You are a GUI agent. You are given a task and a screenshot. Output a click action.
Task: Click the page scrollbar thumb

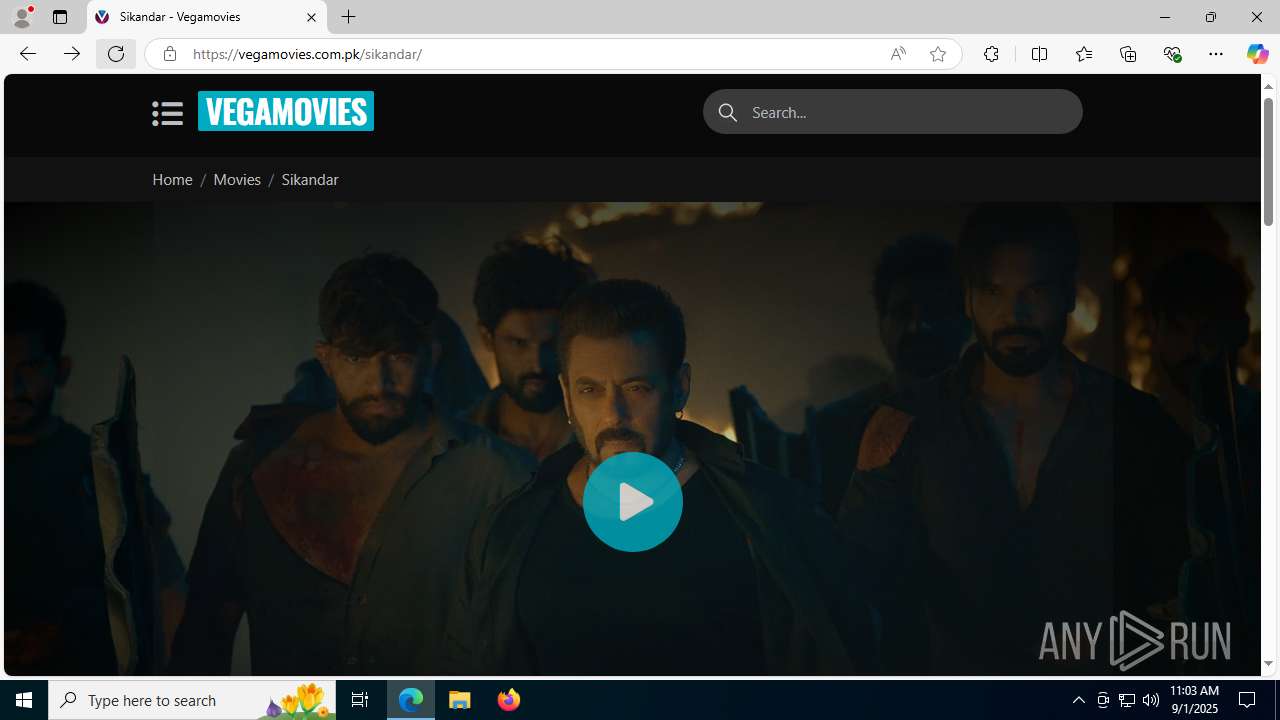tap(1268, 162)
